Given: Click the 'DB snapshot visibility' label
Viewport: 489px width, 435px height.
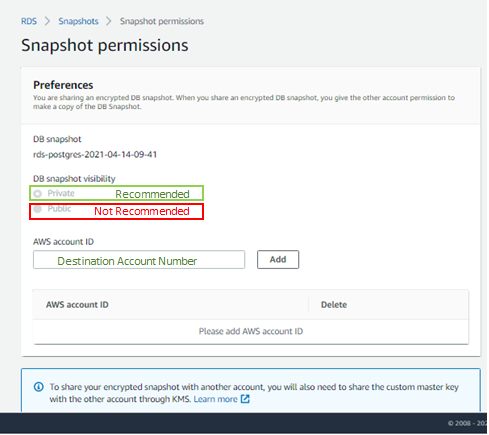Looking at the screenshot, I should (74, 179).
